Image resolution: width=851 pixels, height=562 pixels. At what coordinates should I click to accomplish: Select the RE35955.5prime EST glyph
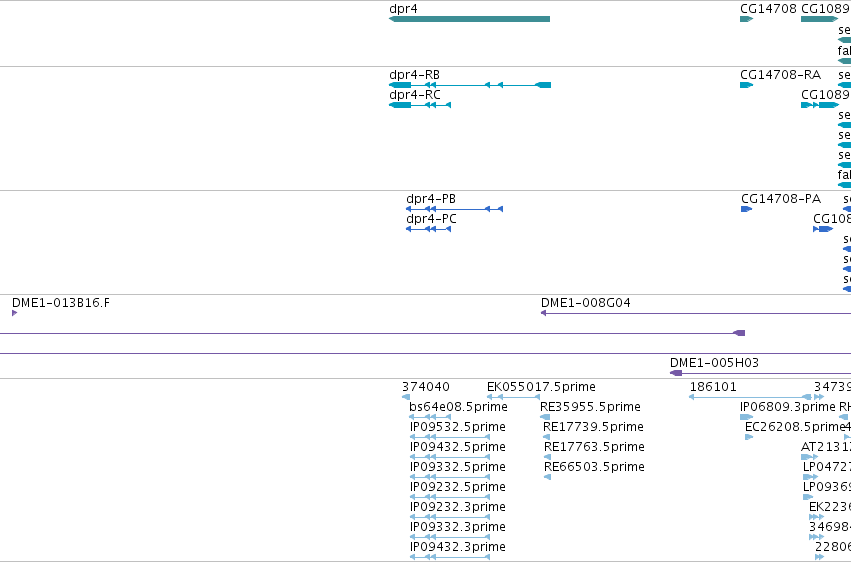coord(545,417)
